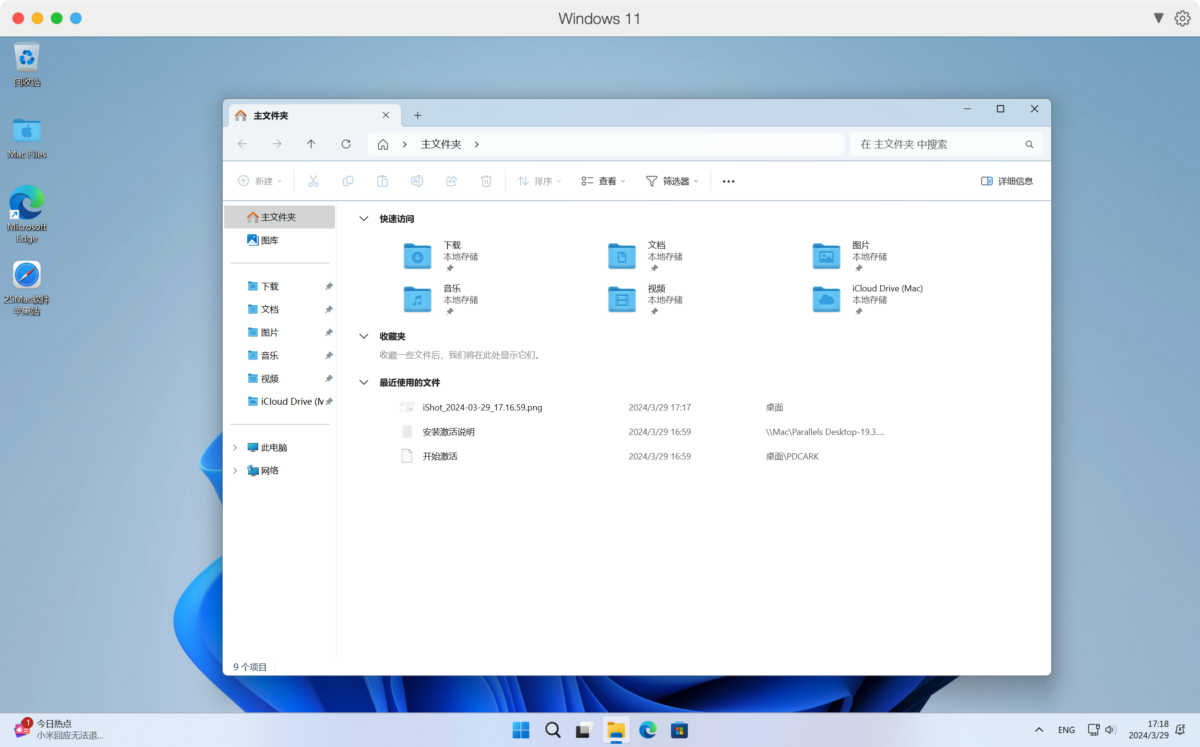Select the Mac Files desktop icon
The height and width of the screenshot is (747, 1200).
27,138
